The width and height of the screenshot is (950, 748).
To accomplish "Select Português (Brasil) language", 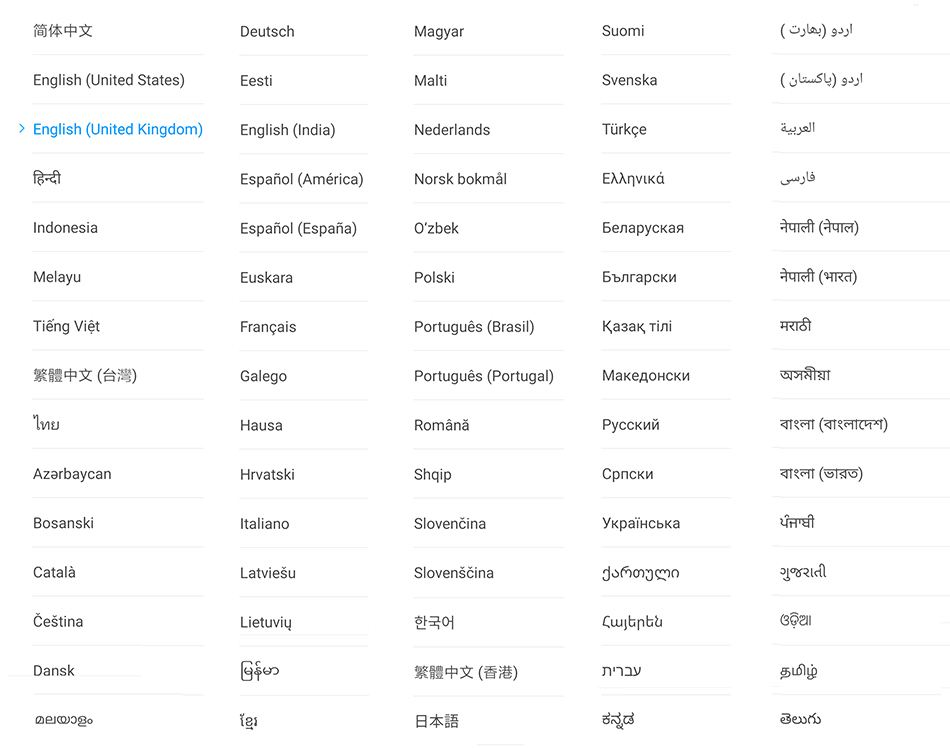I will click(474, 327).
